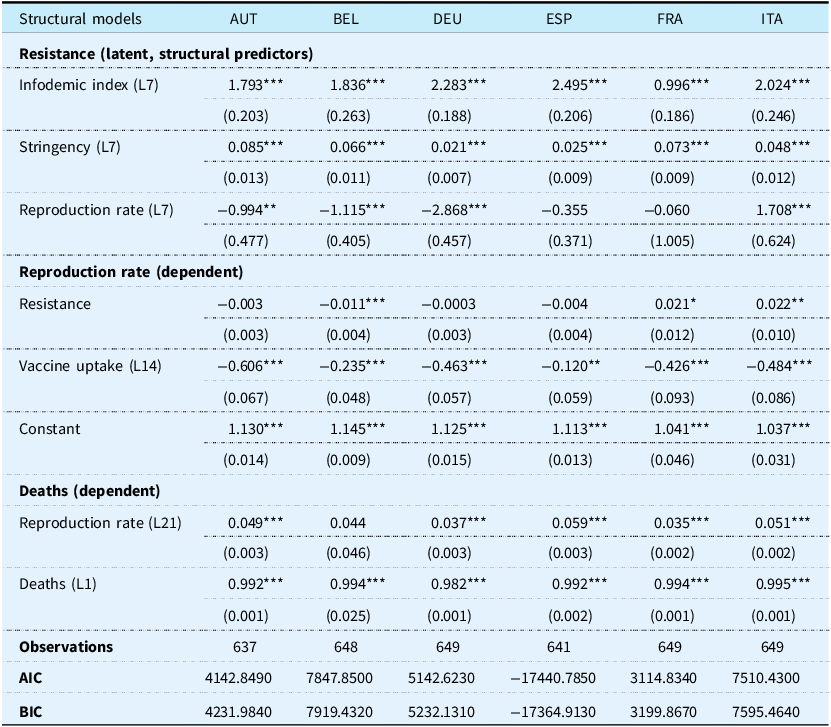Click the AIC value −17440.7850
Image resolution: width=831 pixels, height=727 pixels.
click(x=553, y=678)
